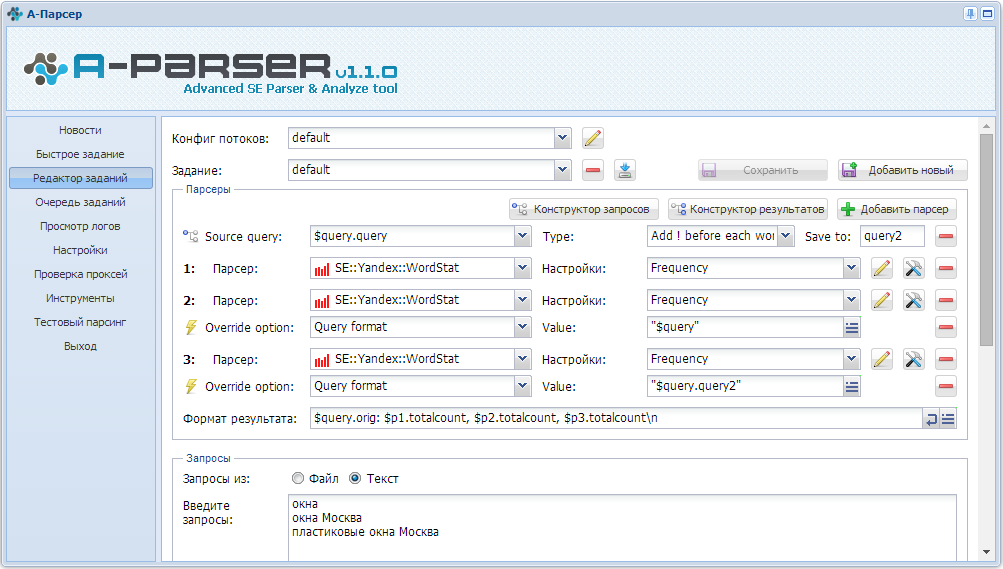The width and height of the screenshot is (1003, 569).
Task: Click Добавить парсер button
Action: [897, 209]
